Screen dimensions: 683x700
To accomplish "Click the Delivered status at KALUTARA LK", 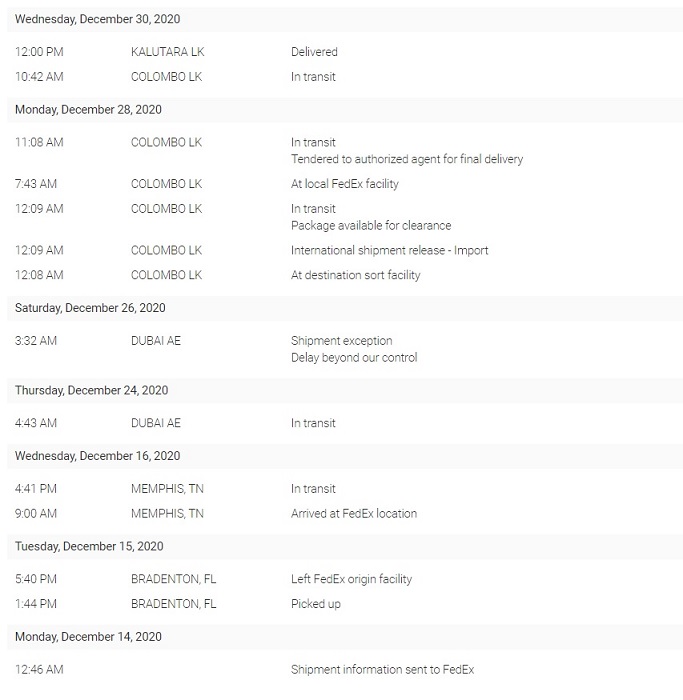I will pyautogui.click(x=314, y=52).
